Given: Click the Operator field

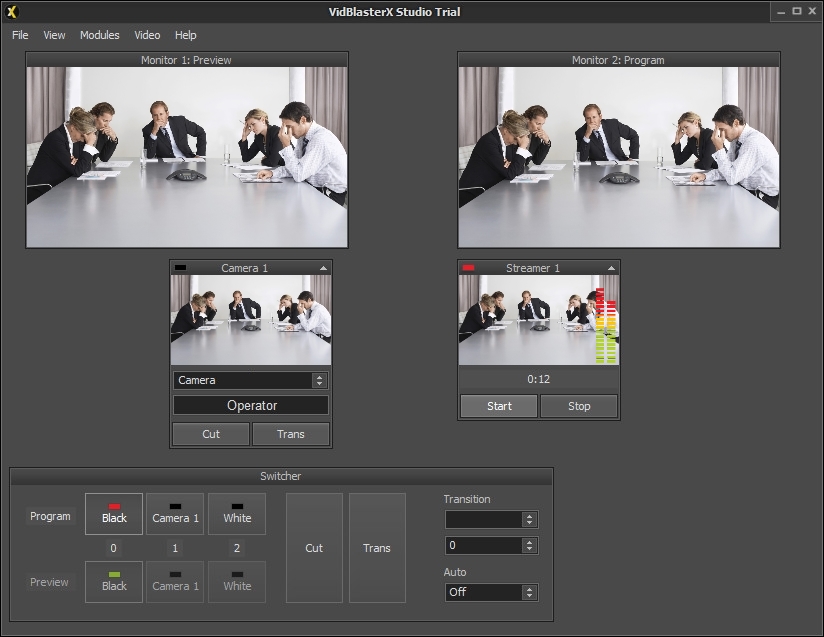Looking at the screenshot, I should (x=251, y=405).
